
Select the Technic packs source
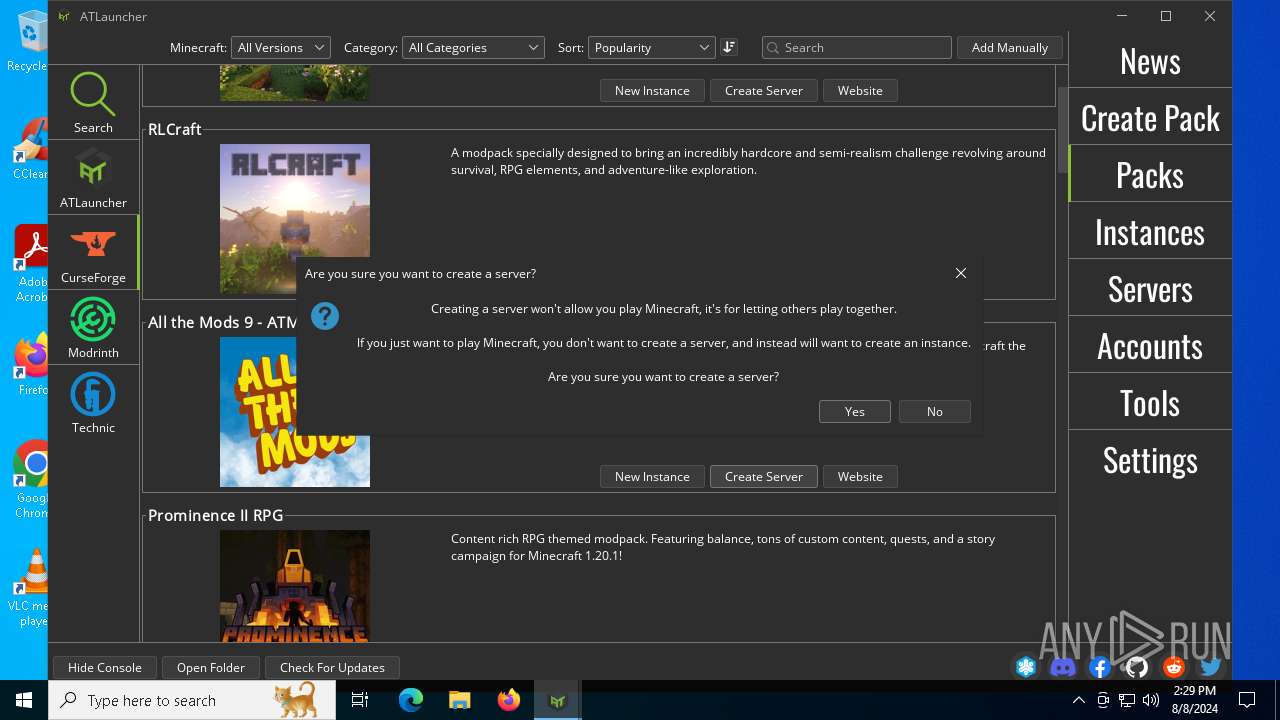point(93,403)
